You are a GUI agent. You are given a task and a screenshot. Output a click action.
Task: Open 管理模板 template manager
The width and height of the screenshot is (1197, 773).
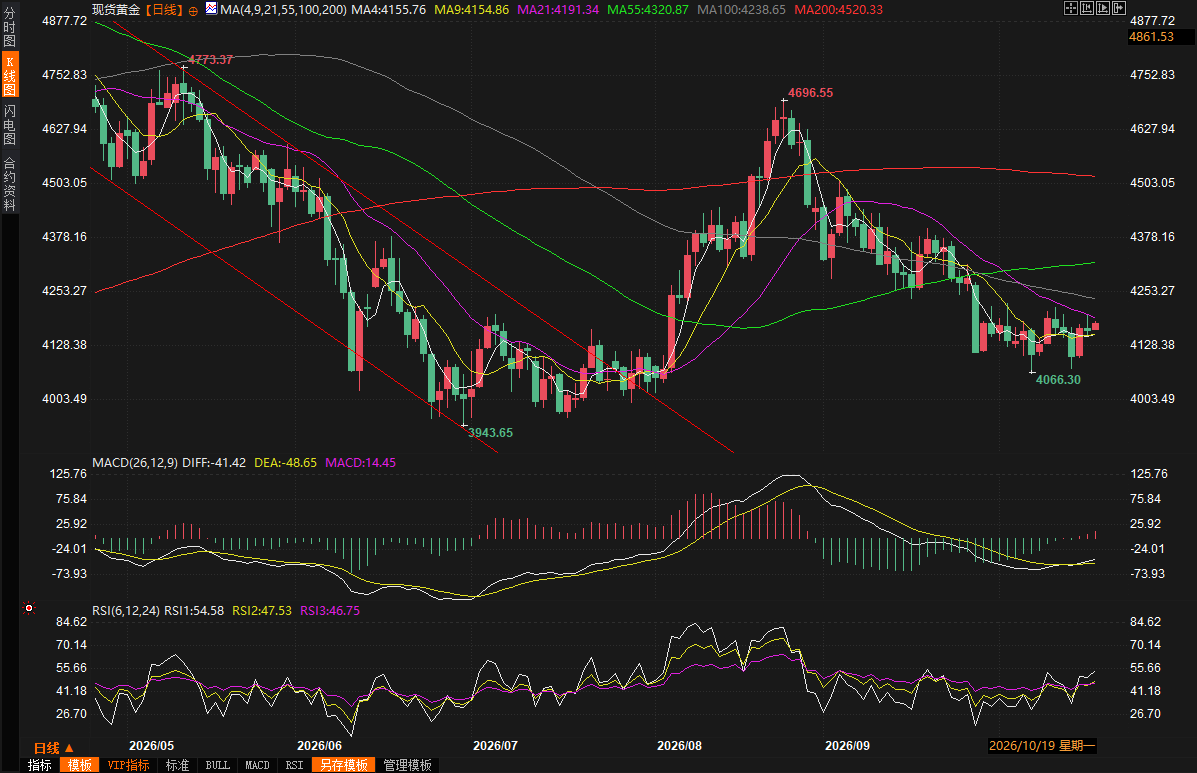pos(408,765)
